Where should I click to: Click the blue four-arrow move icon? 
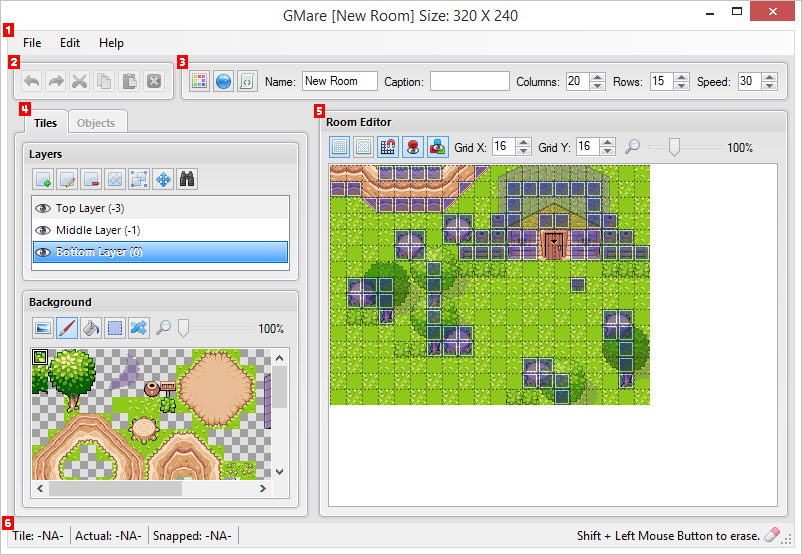[x=163, y=179]
